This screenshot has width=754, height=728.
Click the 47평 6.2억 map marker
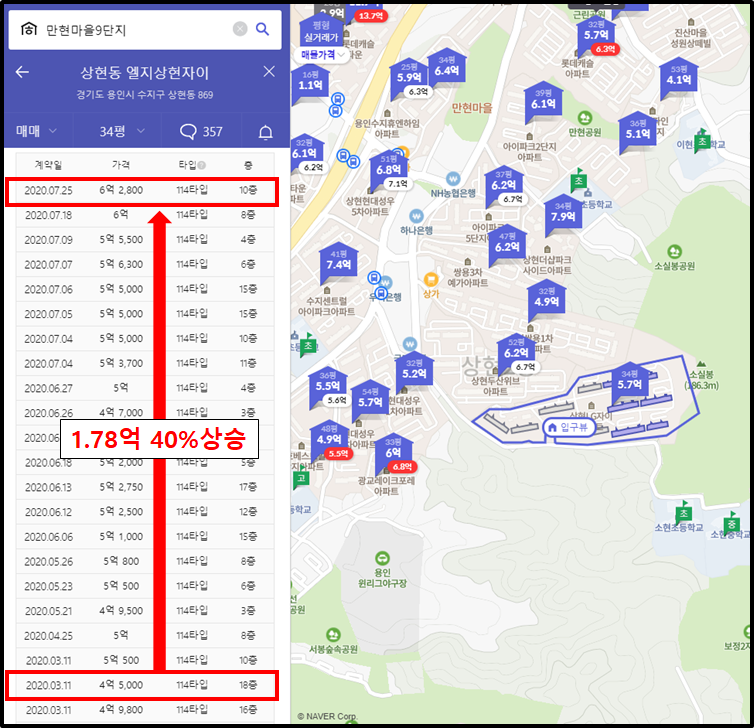tap(507, 243)
